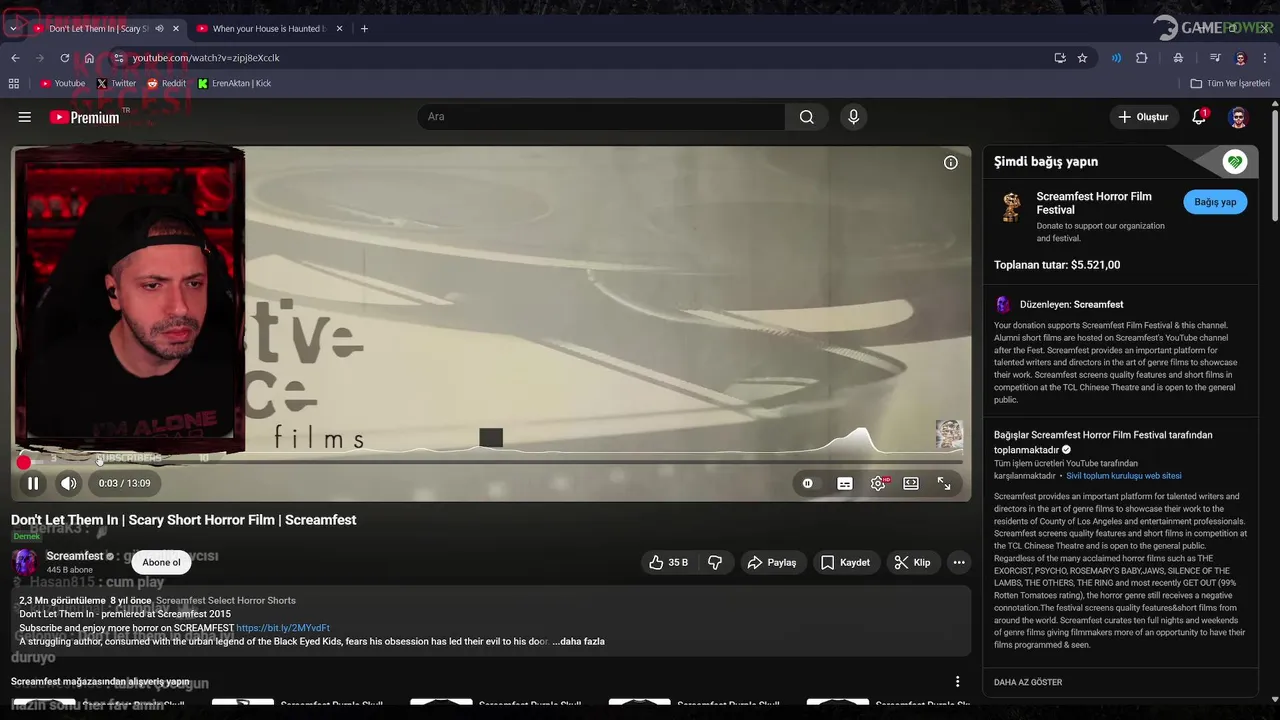Open YouTube notifications bell
Screen dimensions: 1280x720
[1199, 117]
